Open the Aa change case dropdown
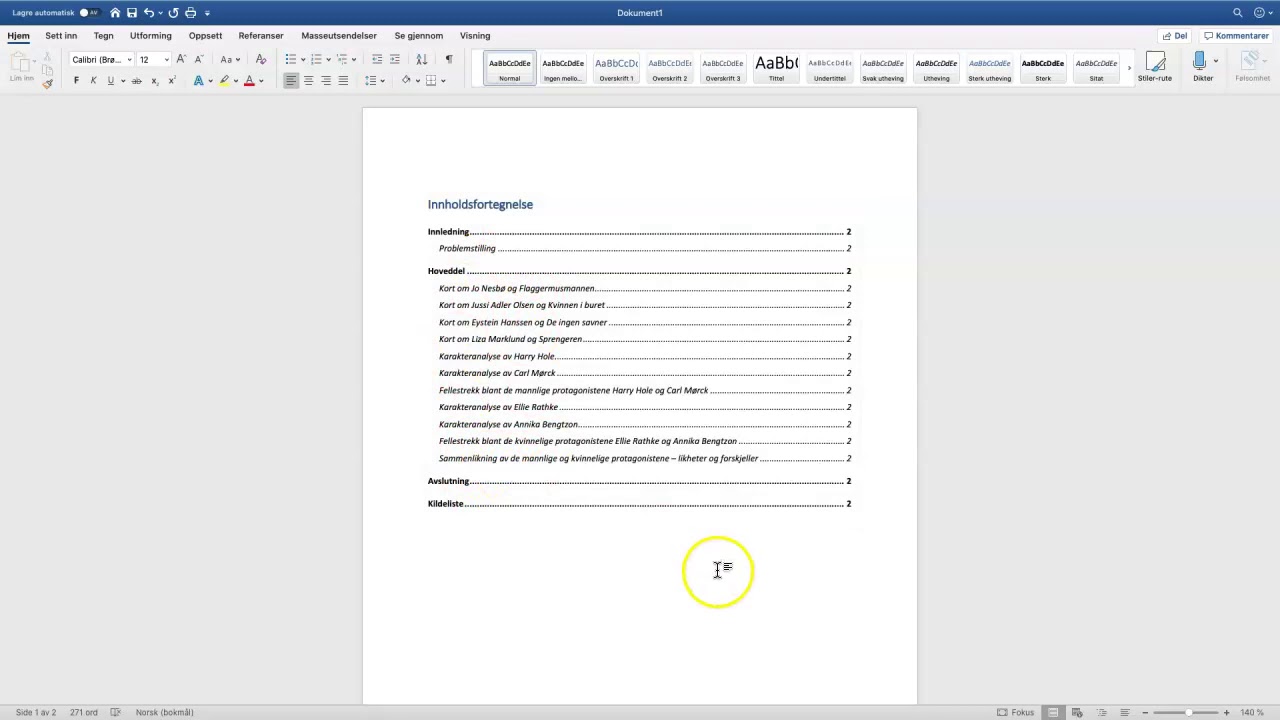 (x=230, y=60)
